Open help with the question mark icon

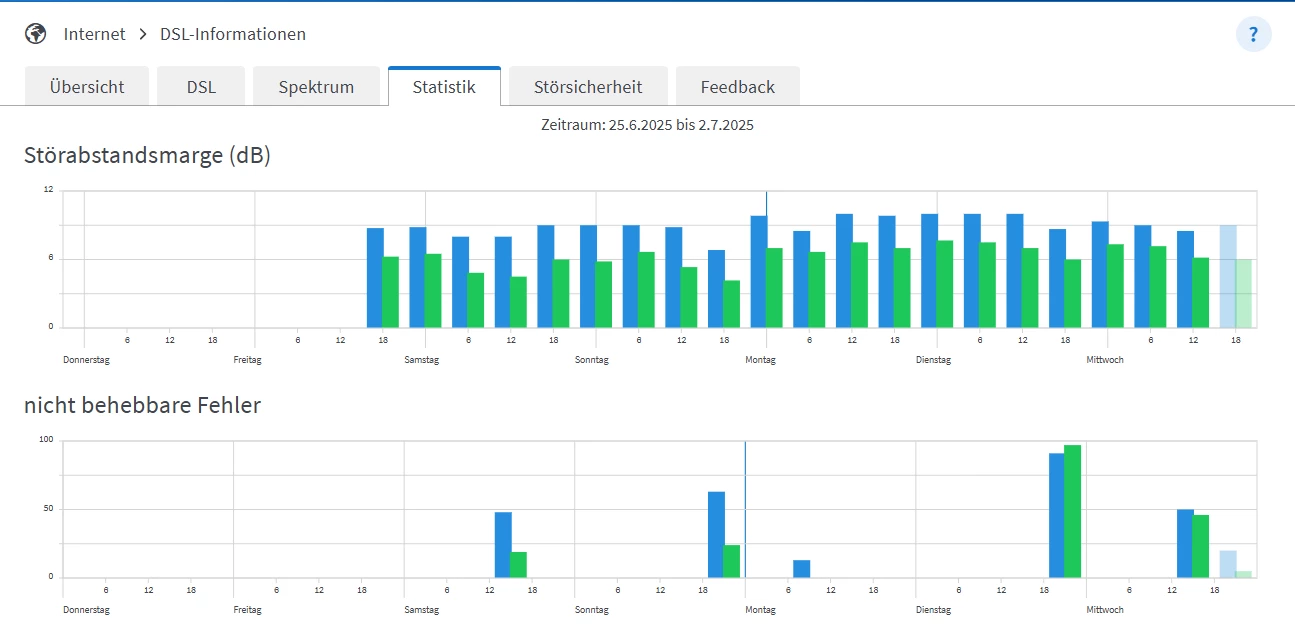point(1253,34)
